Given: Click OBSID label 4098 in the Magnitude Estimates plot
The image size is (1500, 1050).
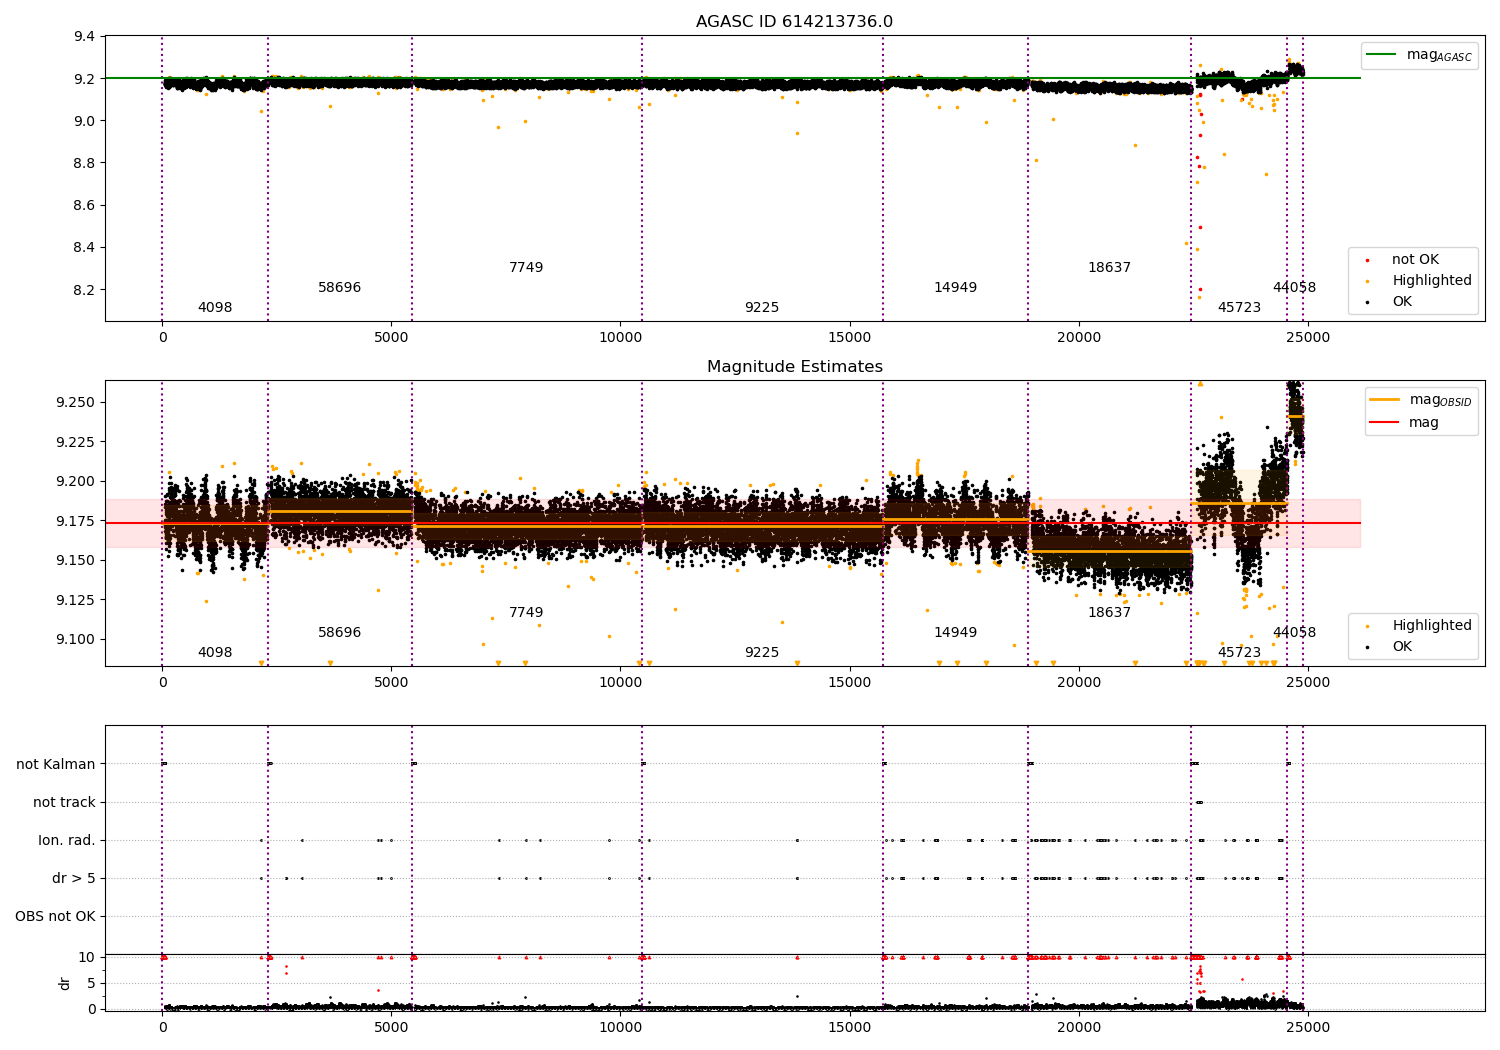Looking at the screenshot, I should (x=215, y=653).
